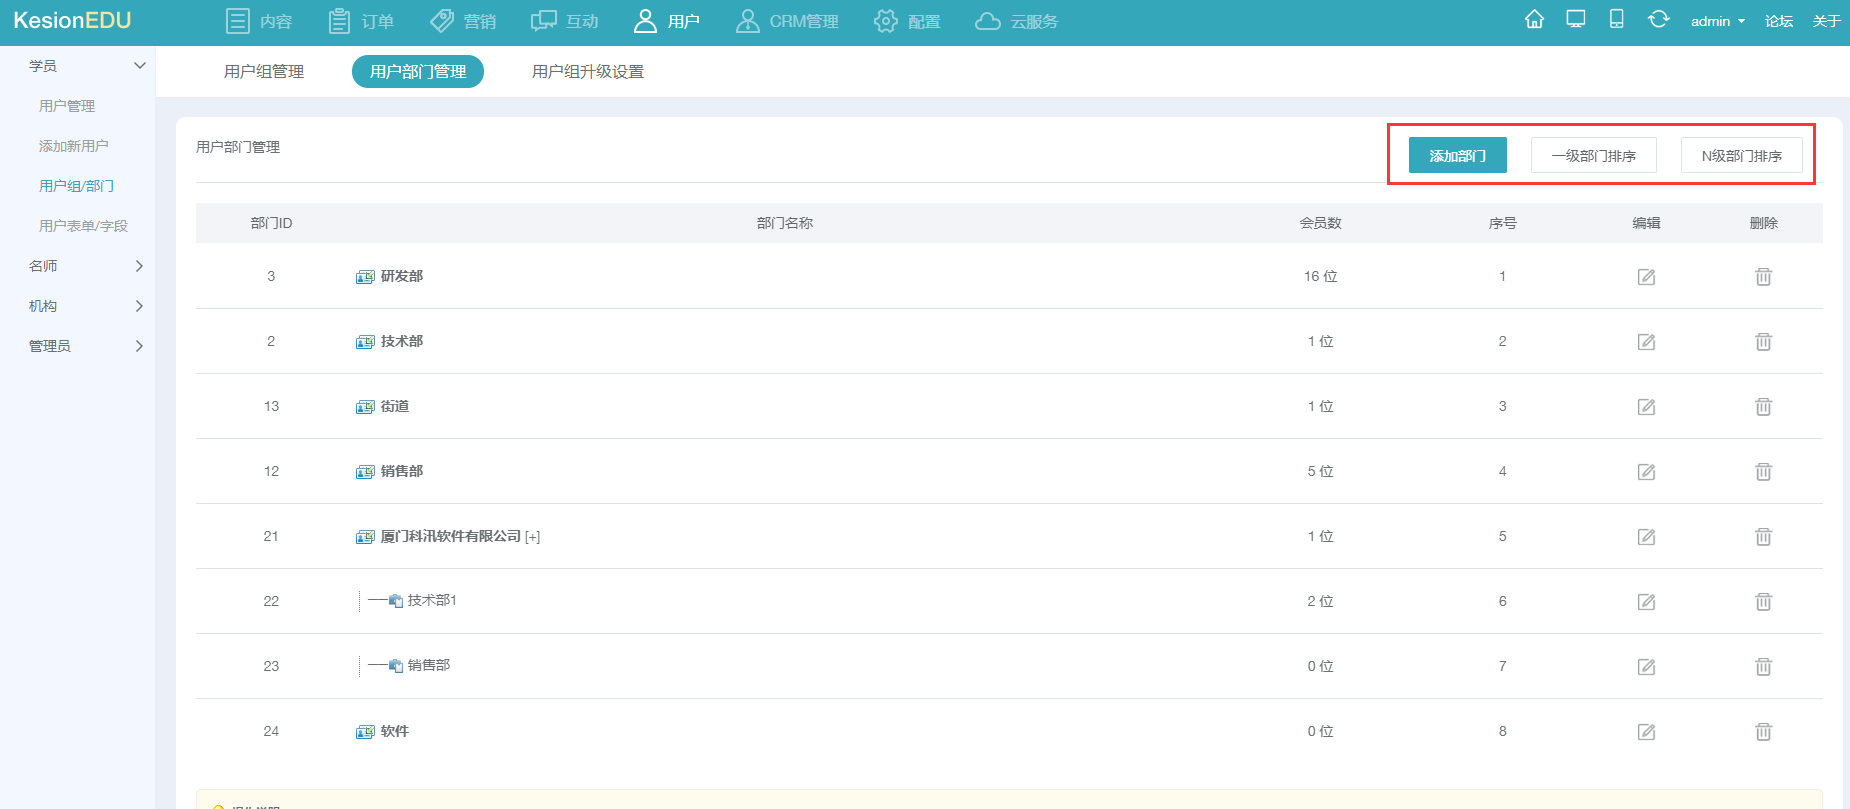Click trash icon for 软件 department

click(1763, 732)
